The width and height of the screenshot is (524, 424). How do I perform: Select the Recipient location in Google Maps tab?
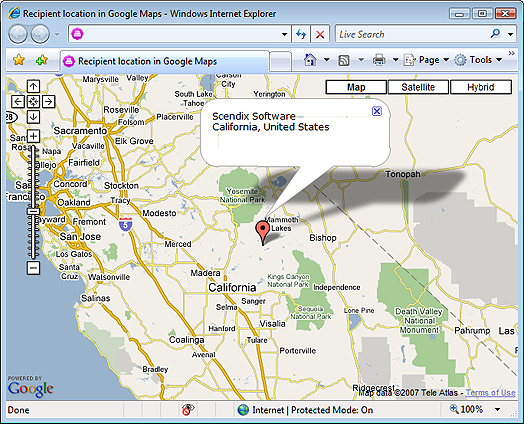[164, 61]
